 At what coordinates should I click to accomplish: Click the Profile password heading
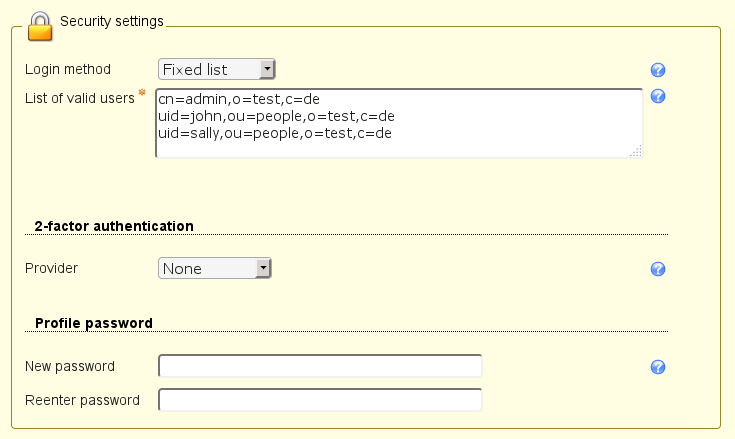94,323
